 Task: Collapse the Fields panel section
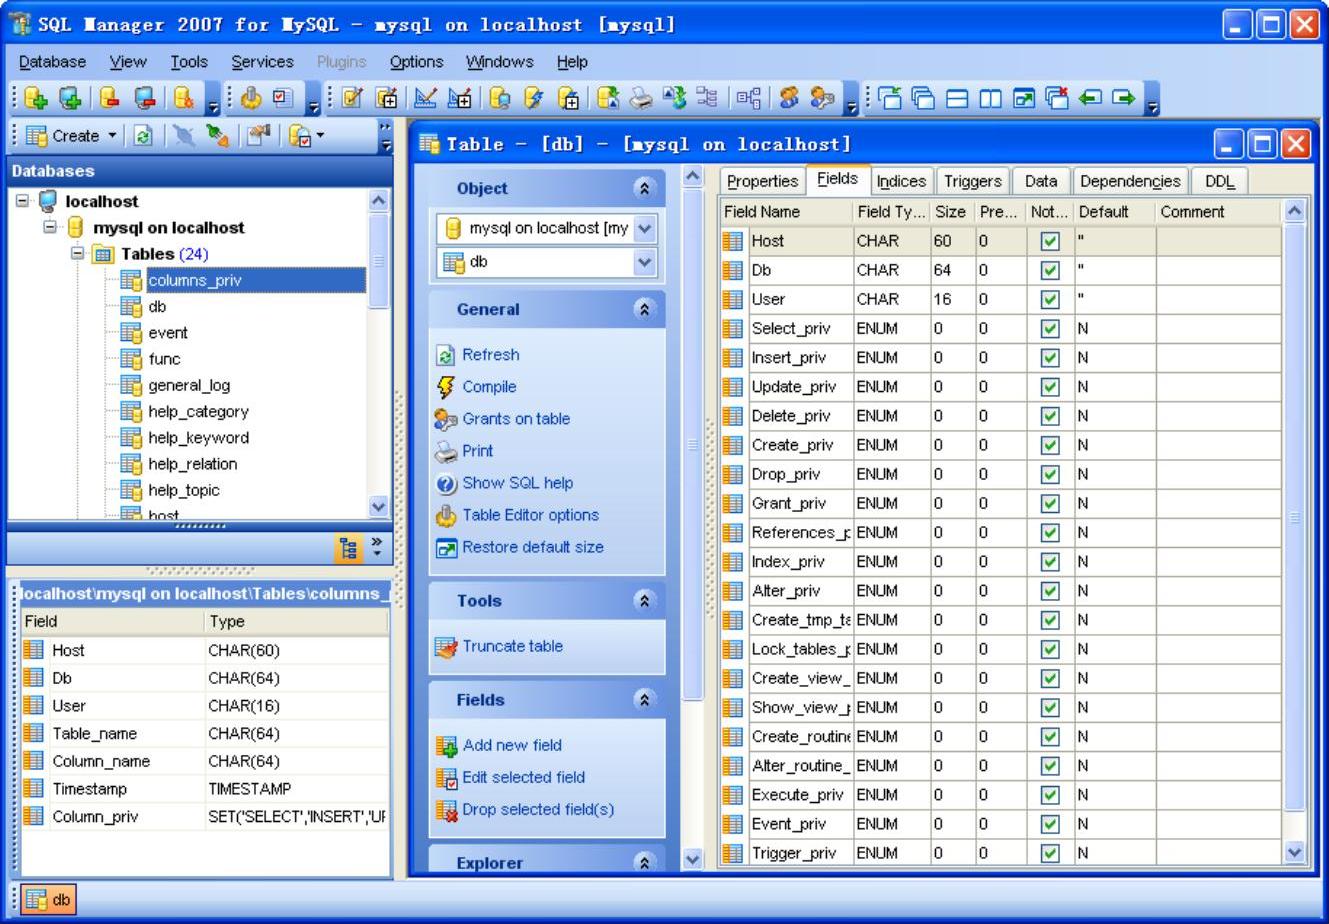[x=645, y=700]
